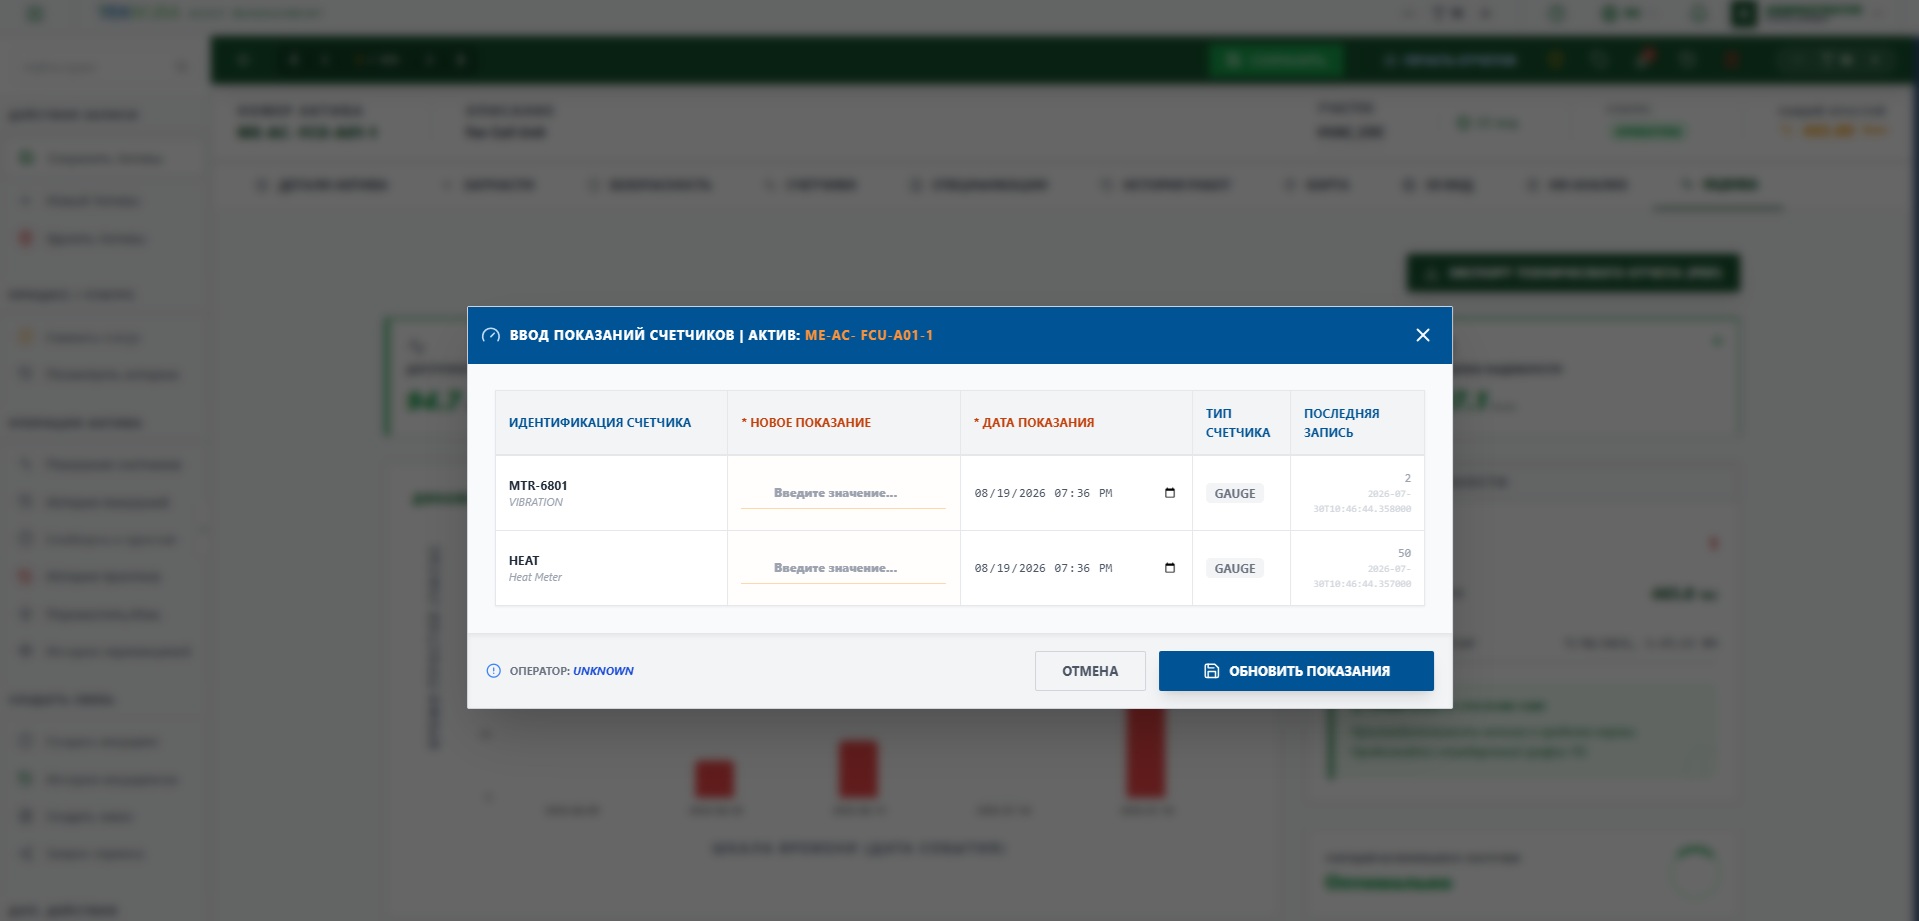Click the ДАТА ПОКАЗАНИЯ column header

click(x=1034, y=423)
